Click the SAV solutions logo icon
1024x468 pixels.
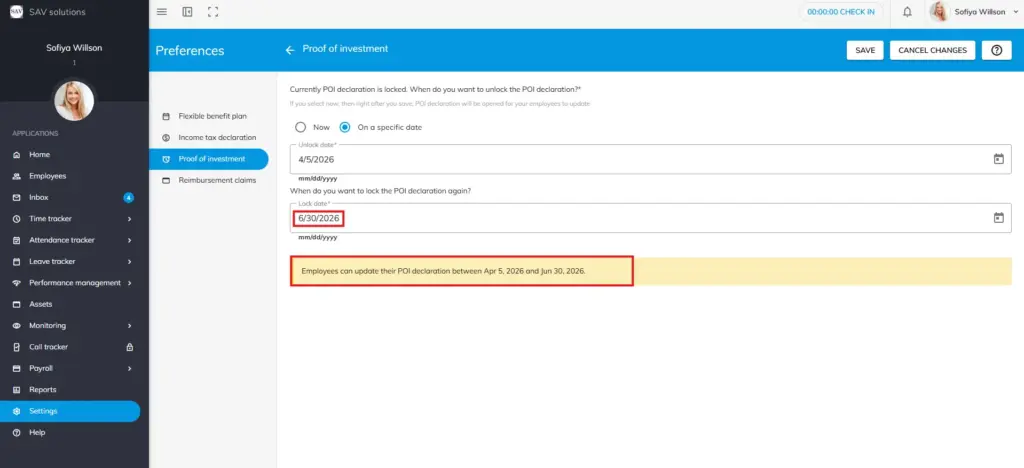click(16, 12)
